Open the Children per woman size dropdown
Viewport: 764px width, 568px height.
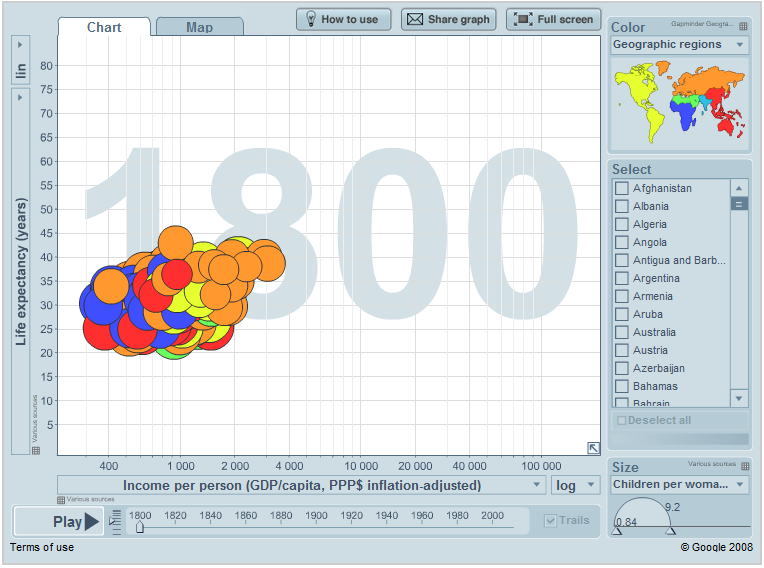click(679, 485)
